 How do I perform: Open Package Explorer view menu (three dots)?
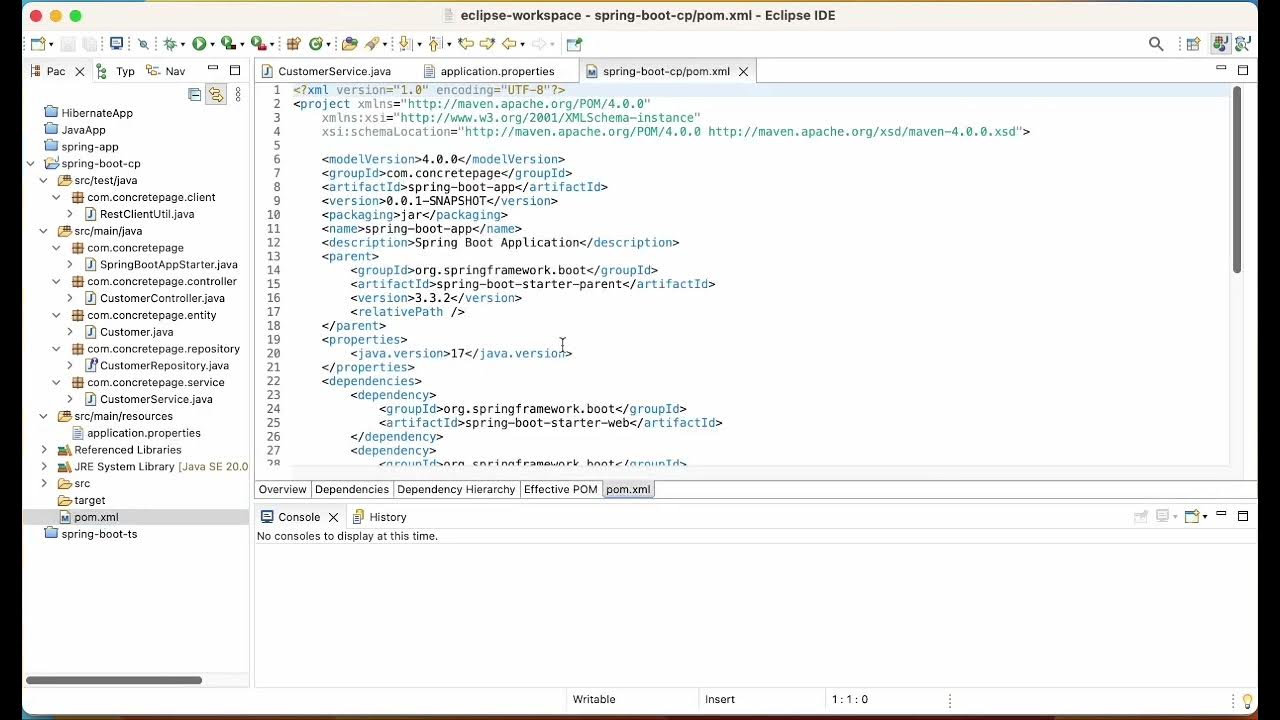click(x=238, y=95)
